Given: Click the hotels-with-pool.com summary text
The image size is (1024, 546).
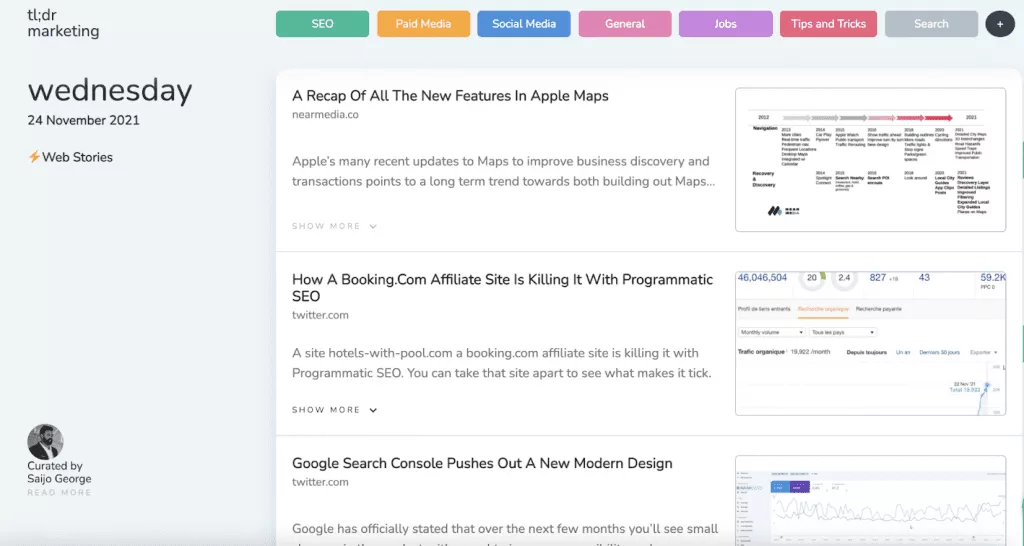Looking at the screenshot, I should [x=502, y=363].
